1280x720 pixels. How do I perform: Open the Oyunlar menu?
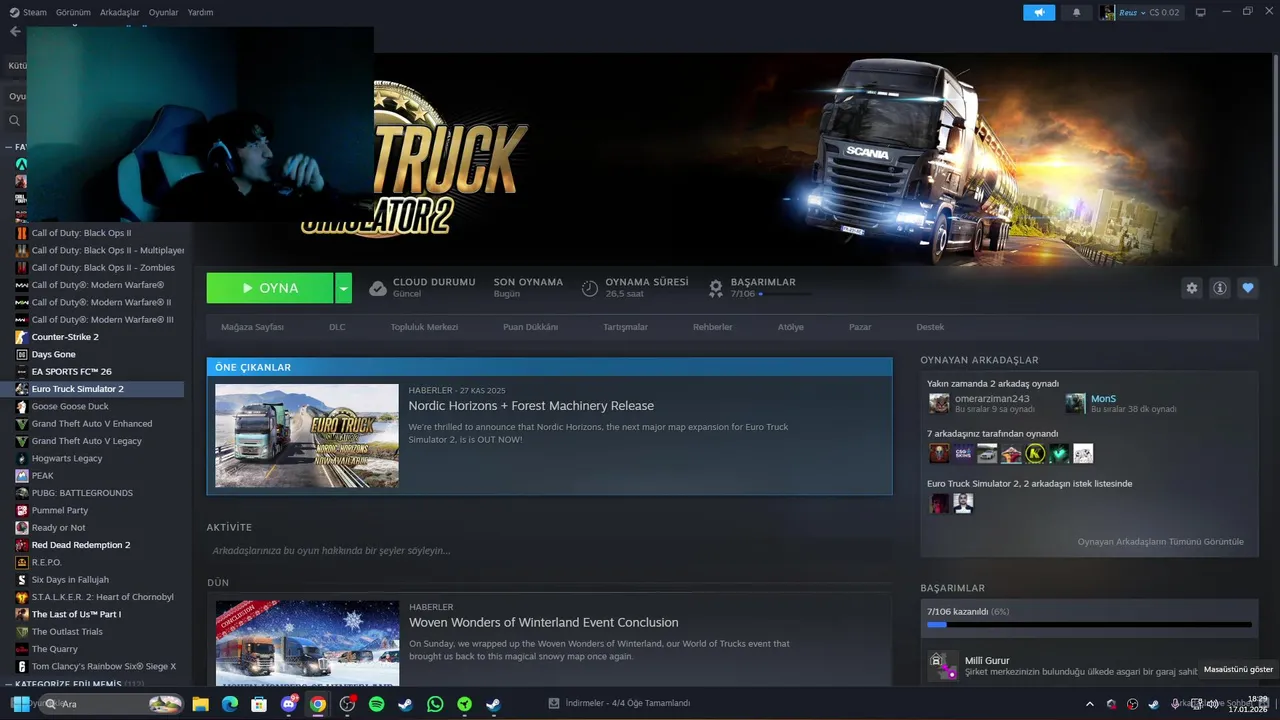163,12
